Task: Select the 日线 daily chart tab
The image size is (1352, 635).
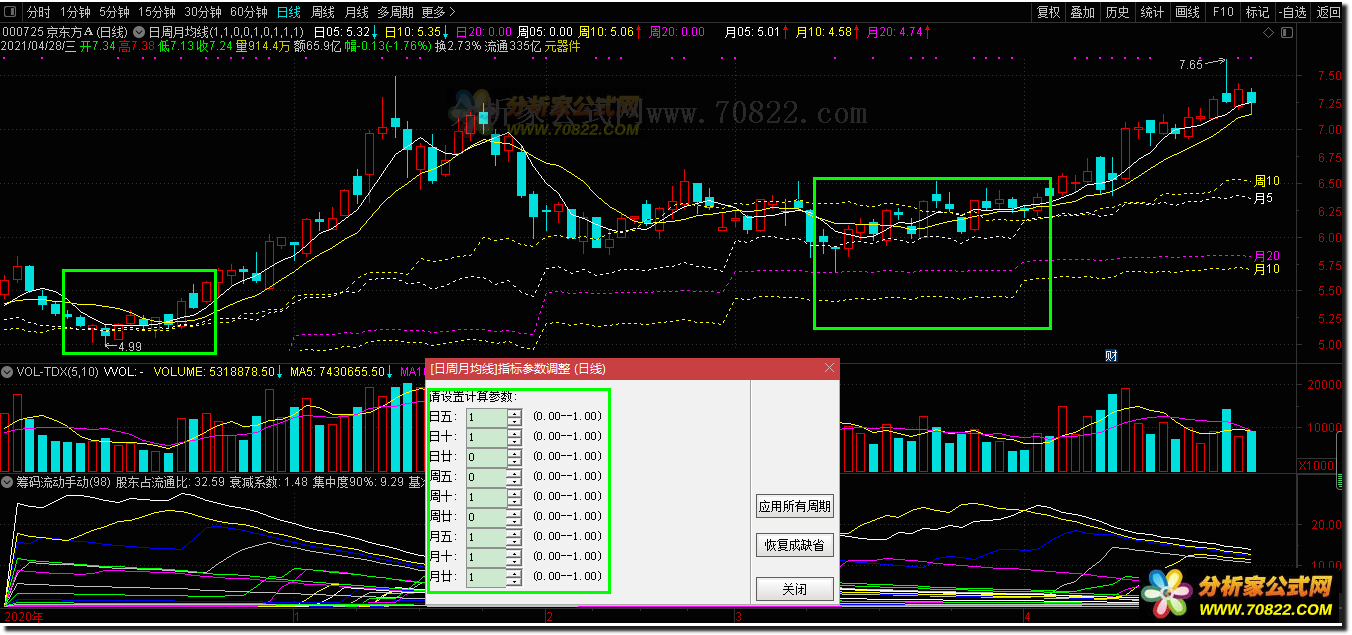Action: pos(289,12)
